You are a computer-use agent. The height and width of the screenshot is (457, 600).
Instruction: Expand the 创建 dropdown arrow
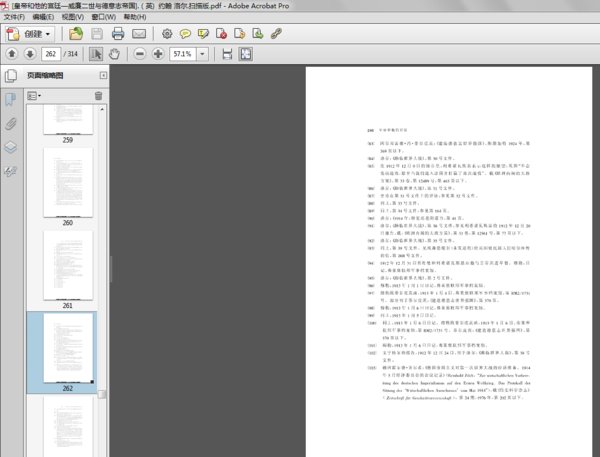tap(48, 34)
